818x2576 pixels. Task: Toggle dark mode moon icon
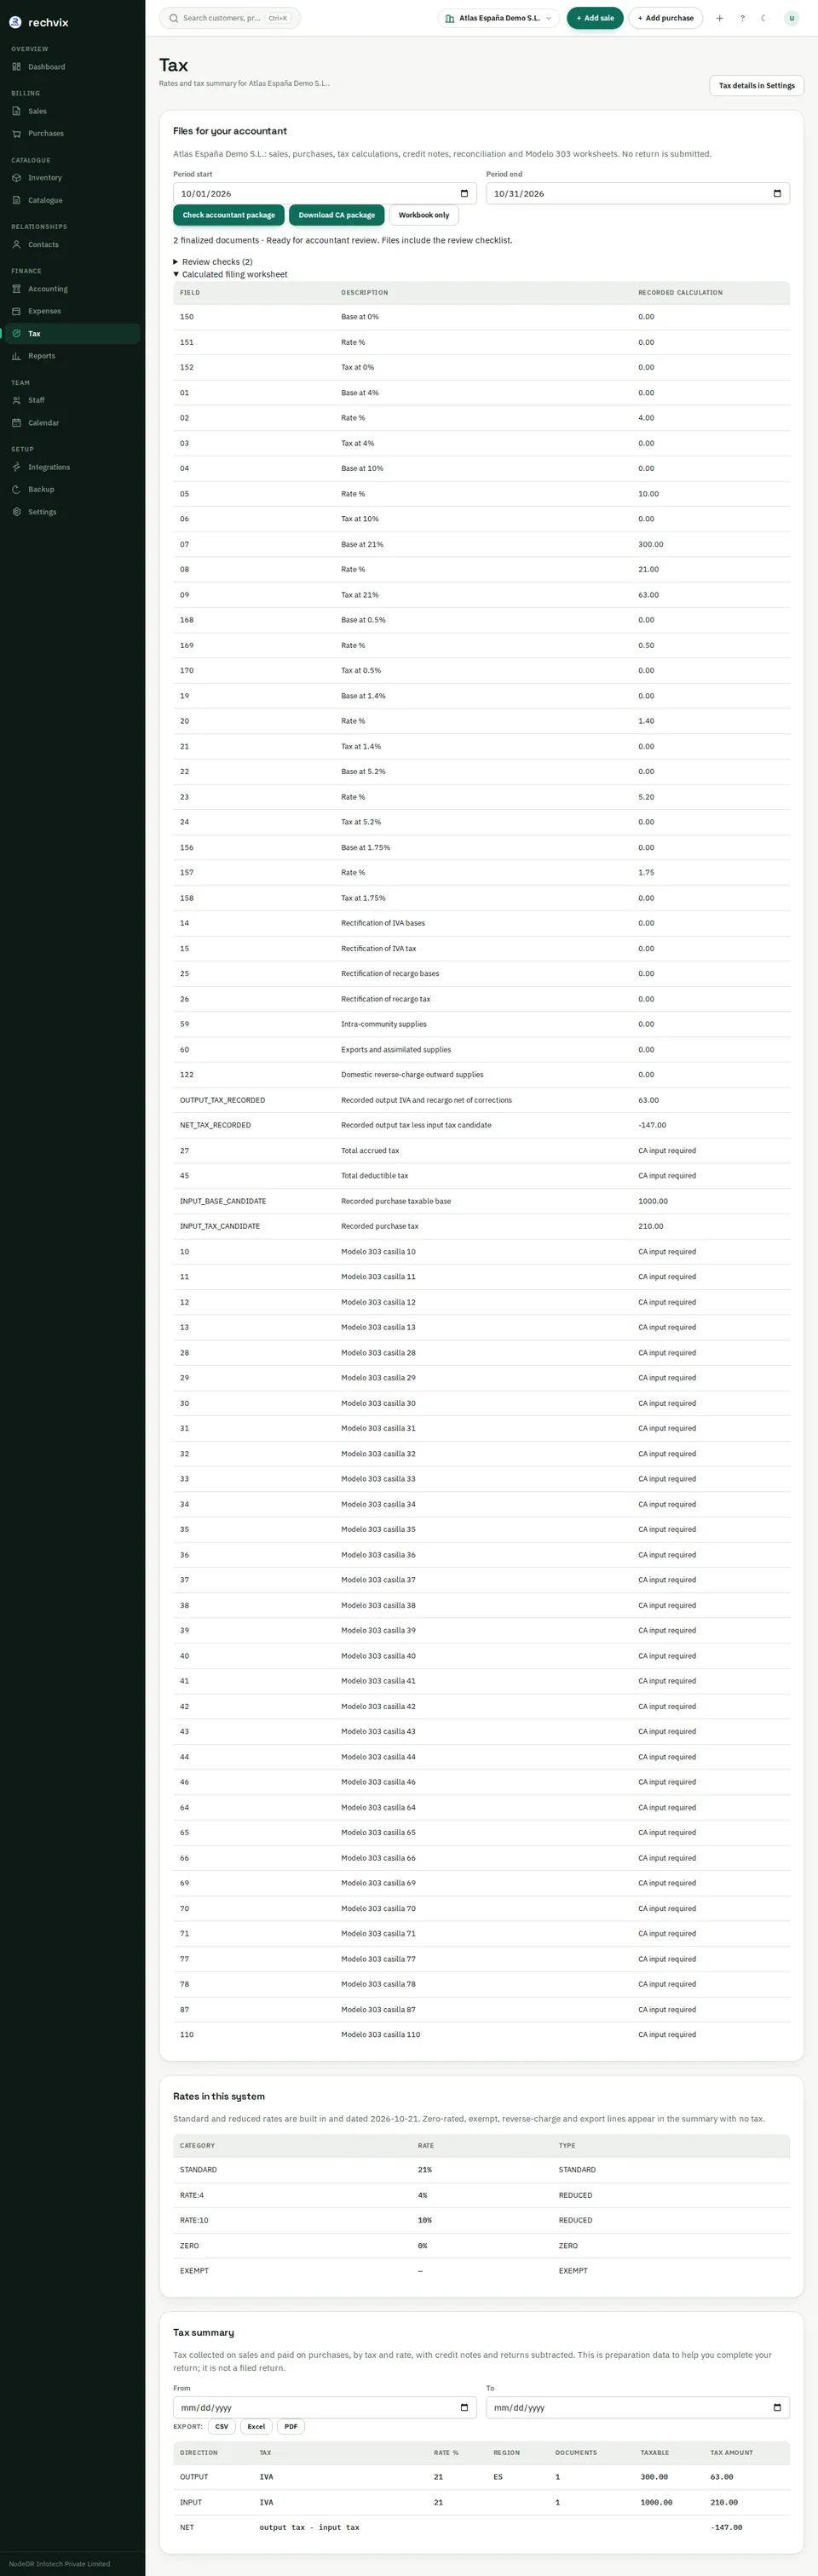point(764,18)
